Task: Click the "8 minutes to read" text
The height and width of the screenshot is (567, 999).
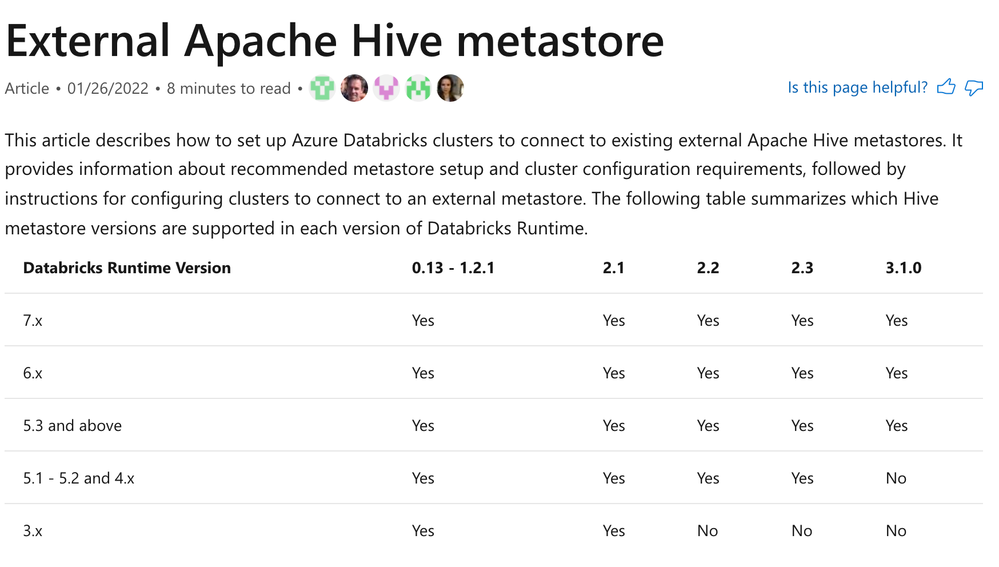Action: (229, 89)
